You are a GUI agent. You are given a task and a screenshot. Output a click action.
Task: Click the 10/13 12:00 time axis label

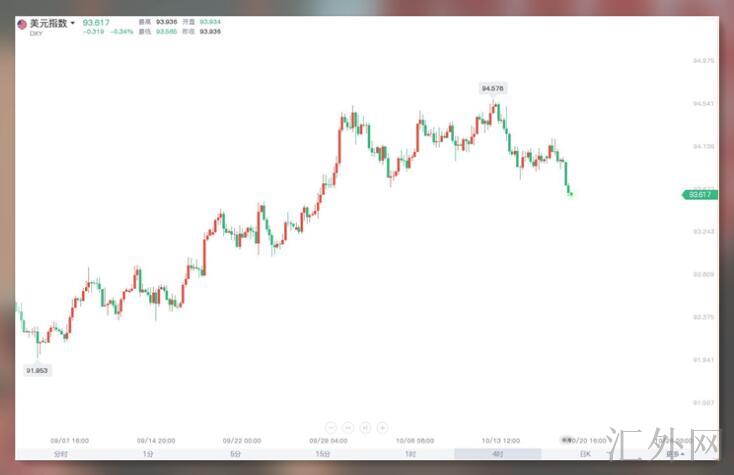tap(501, 441)
